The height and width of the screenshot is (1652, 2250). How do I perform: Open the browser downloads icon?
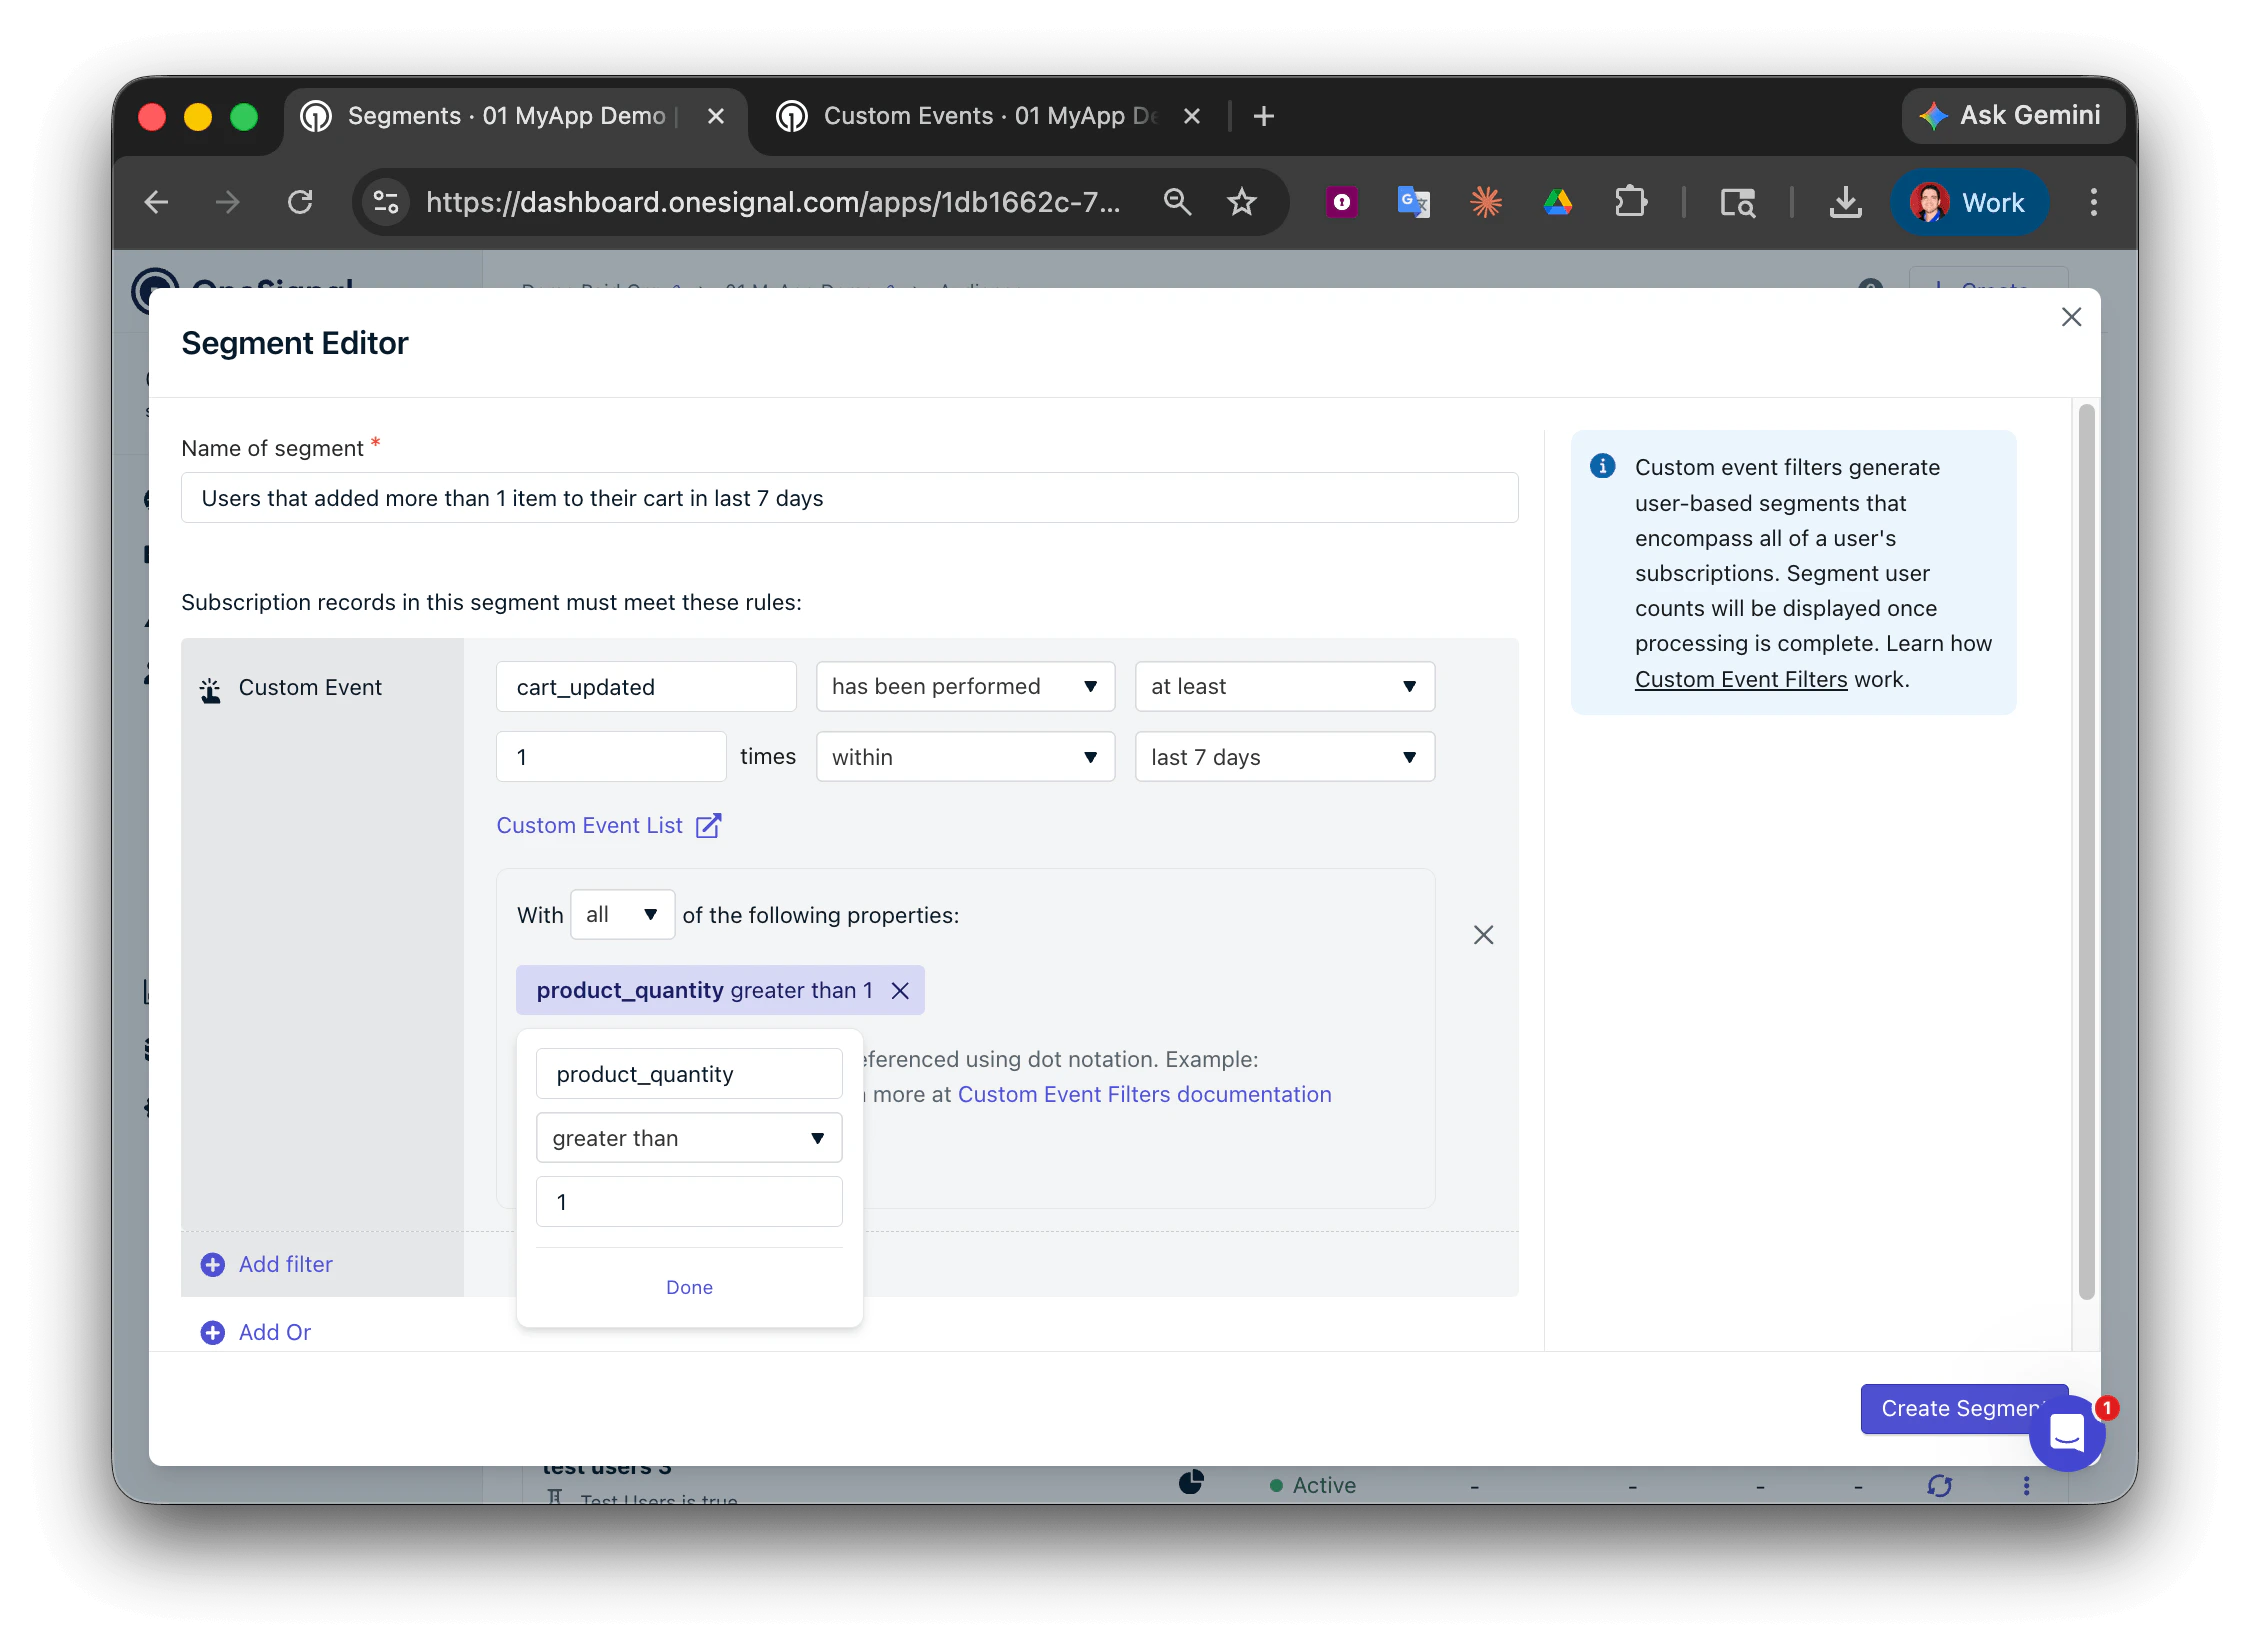click(x=1845, y=201)
